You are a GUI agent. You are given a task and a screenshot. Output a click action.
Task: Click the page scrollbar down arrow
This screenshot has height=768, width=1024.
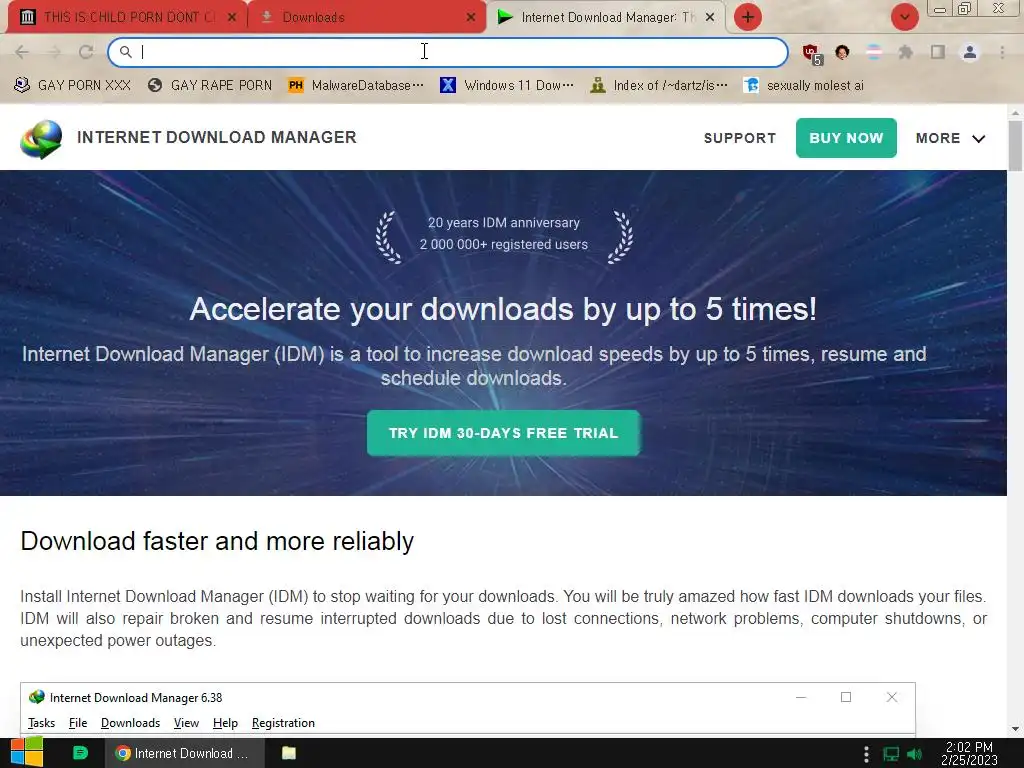[x=1016, y=729]
